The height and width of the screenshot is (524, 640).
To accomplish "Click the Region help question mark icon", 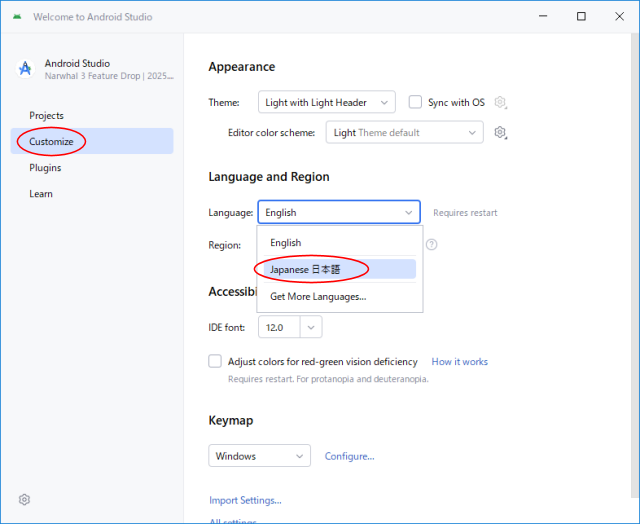I will [431, 244].
